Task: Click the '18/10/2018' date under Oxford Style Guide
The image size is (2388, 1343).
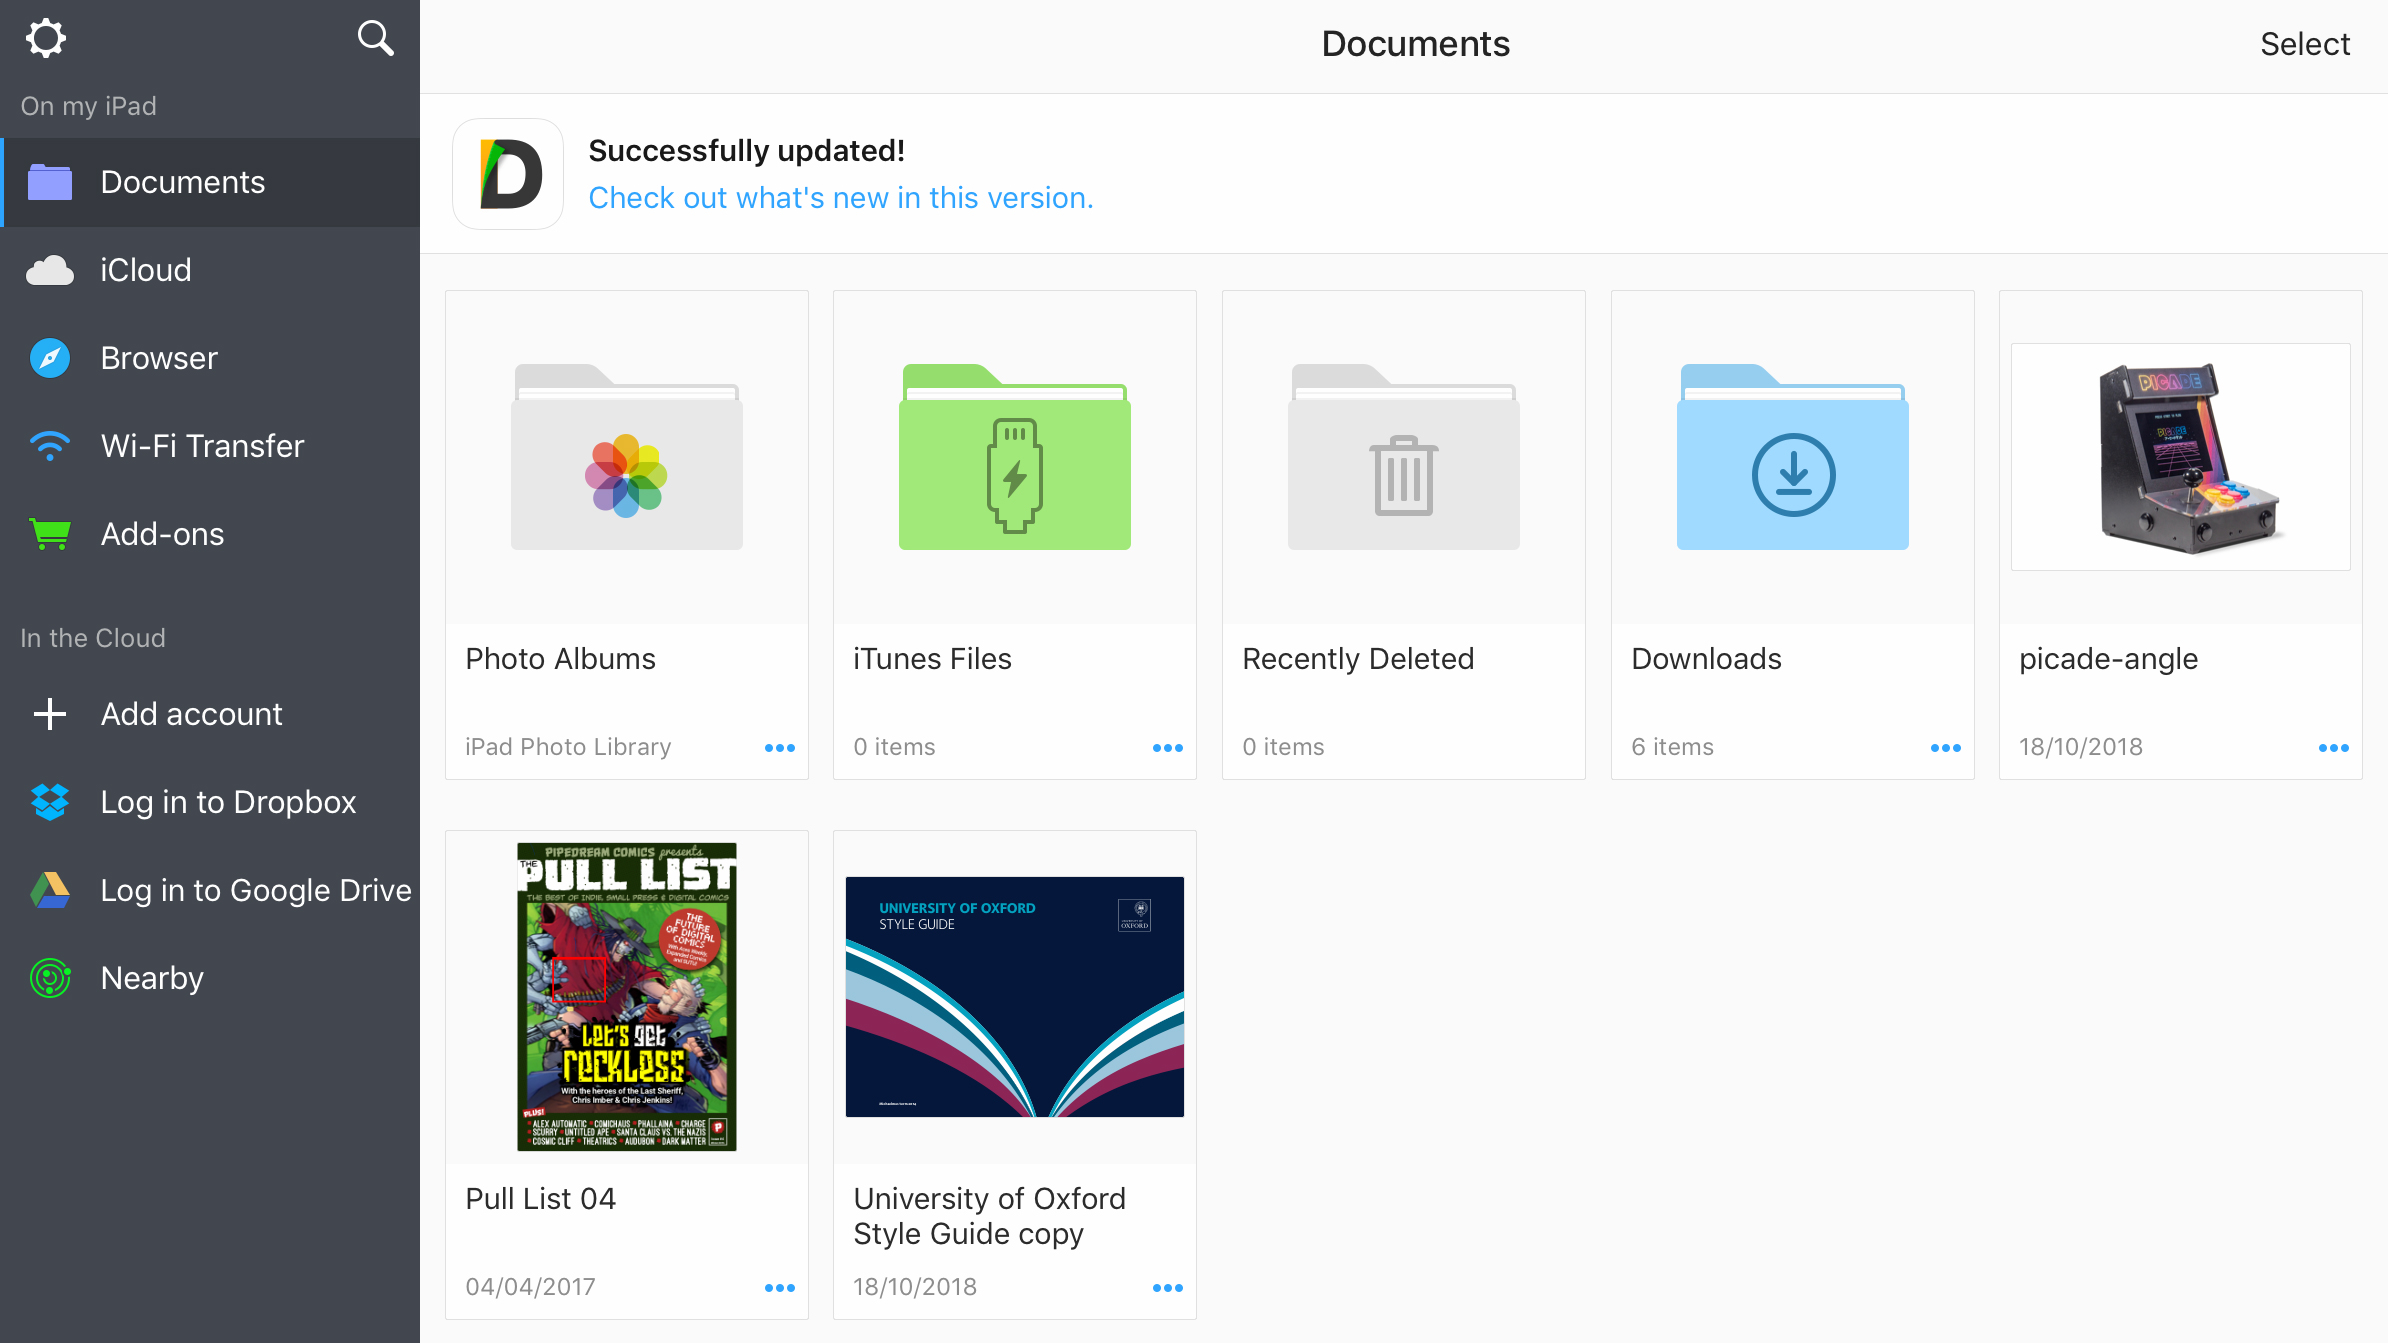Action: [915, 1287]
